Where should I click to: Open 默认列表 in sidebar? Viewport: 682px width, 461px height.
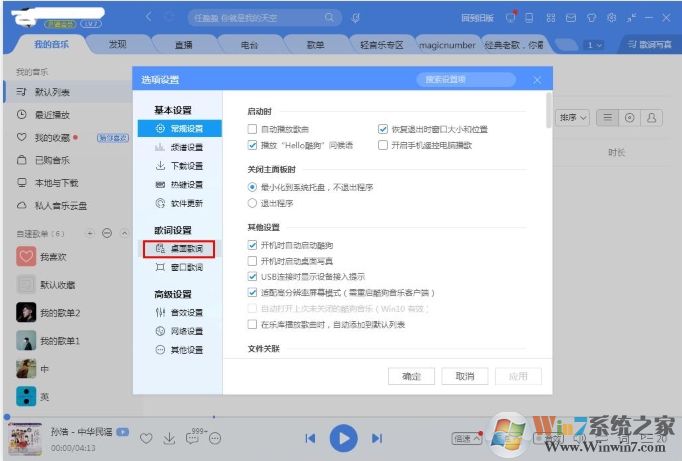(68, 92)
